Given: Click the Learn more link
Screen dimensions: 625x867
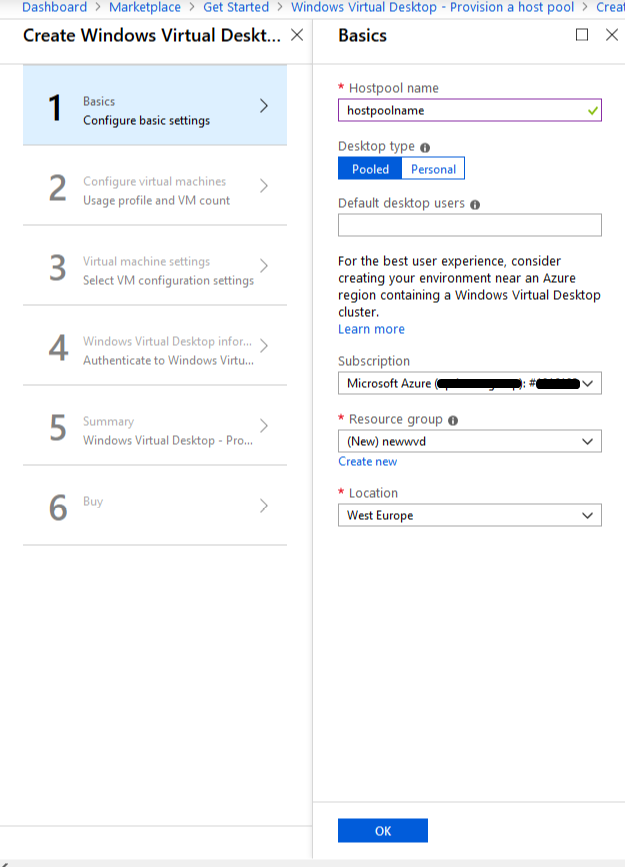Looking at the screenshot, I should point(371,329).
